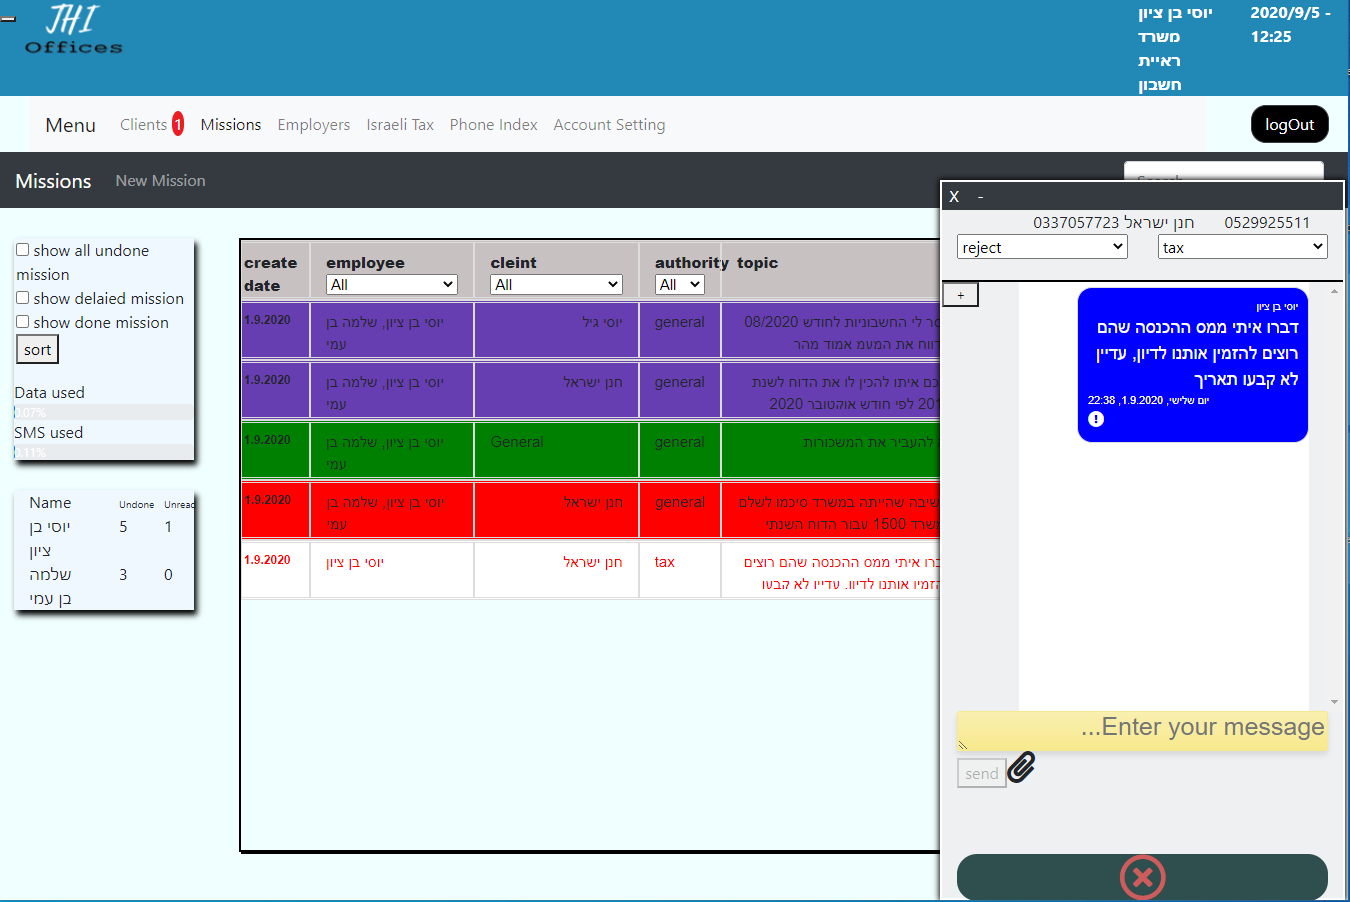Screen dimensions: 1350x902
Task: Close the chat panel with the X
Action: point(954,197)
